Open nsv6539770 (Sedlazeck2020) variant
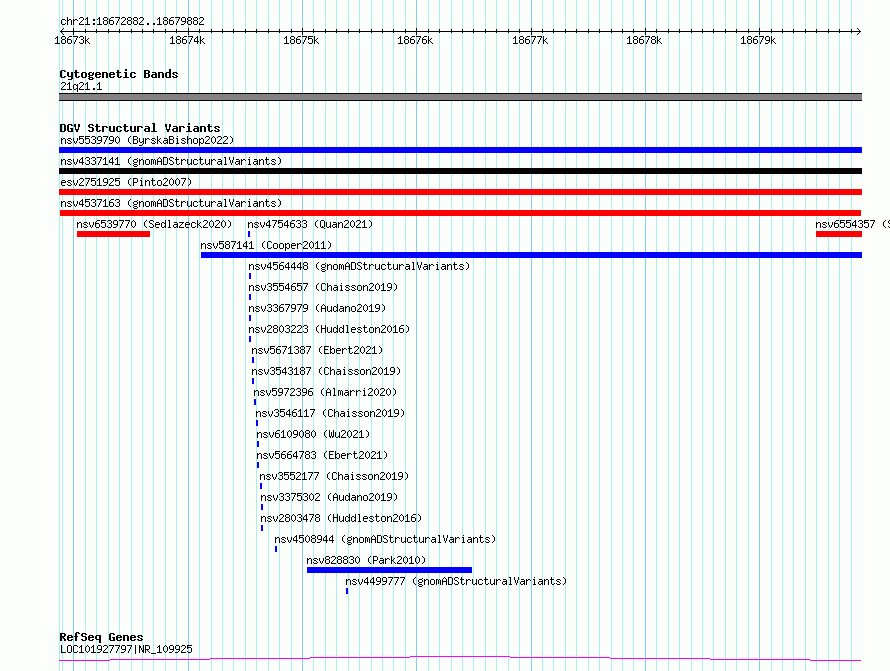This screenshot has height=671, width=890. coord(154,224)
